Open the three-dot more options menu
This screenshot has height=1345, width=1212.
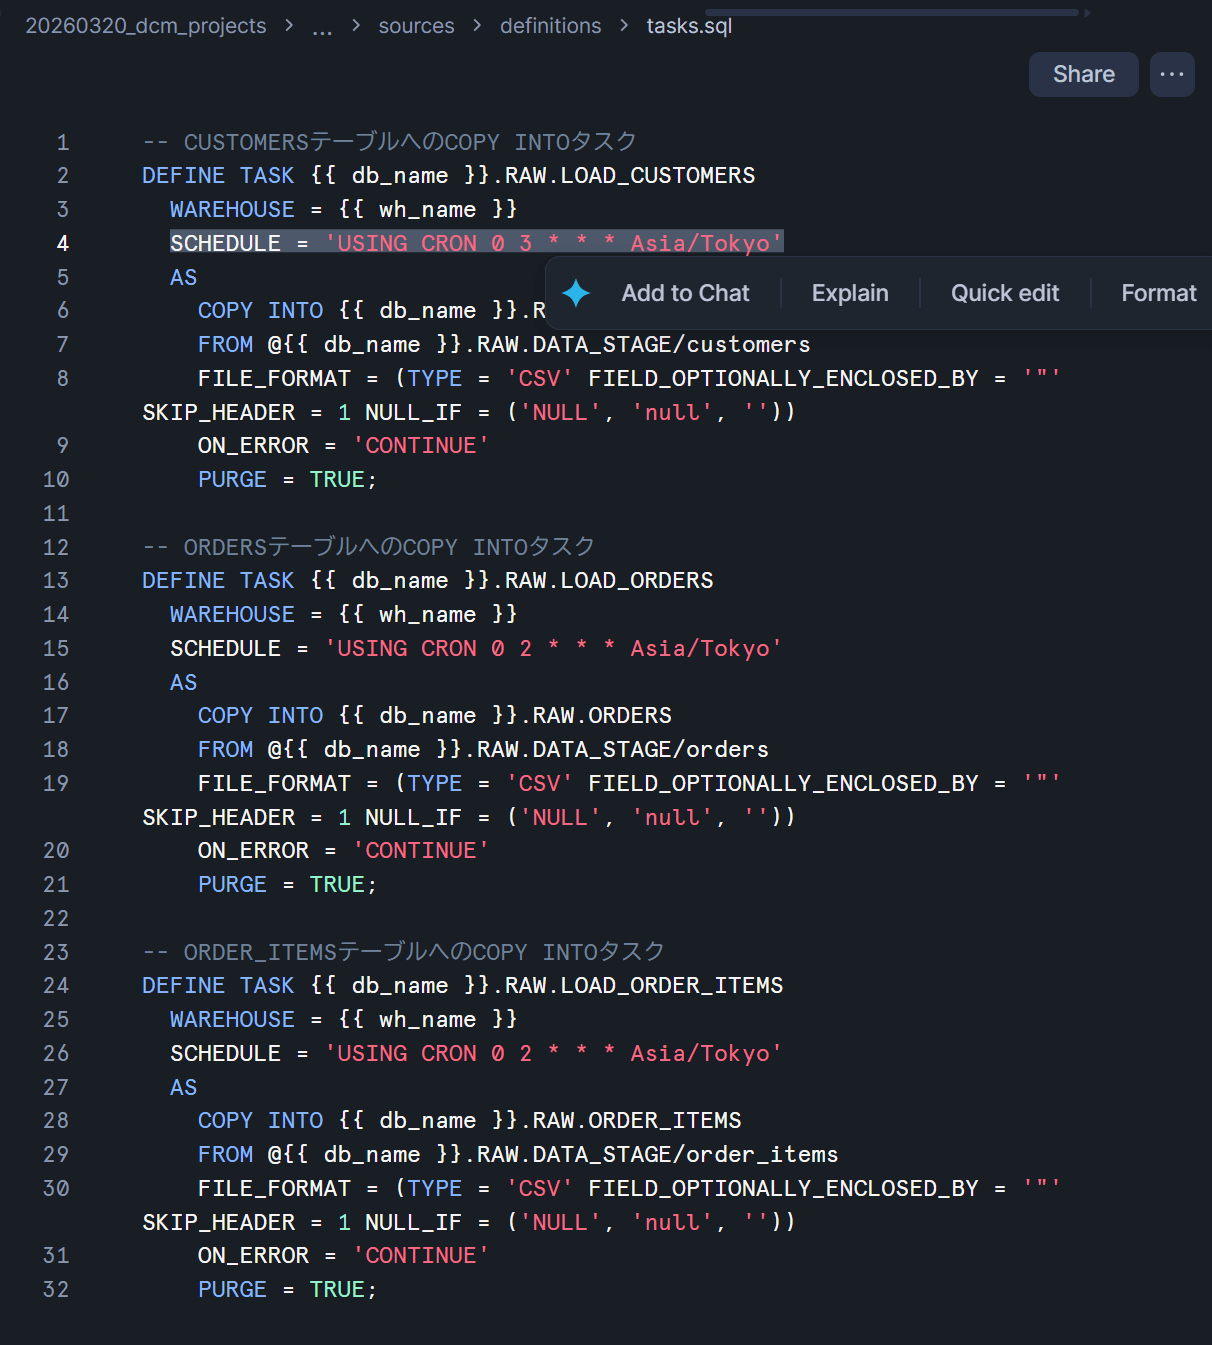pyautogui.click(x=1172, y=75)
